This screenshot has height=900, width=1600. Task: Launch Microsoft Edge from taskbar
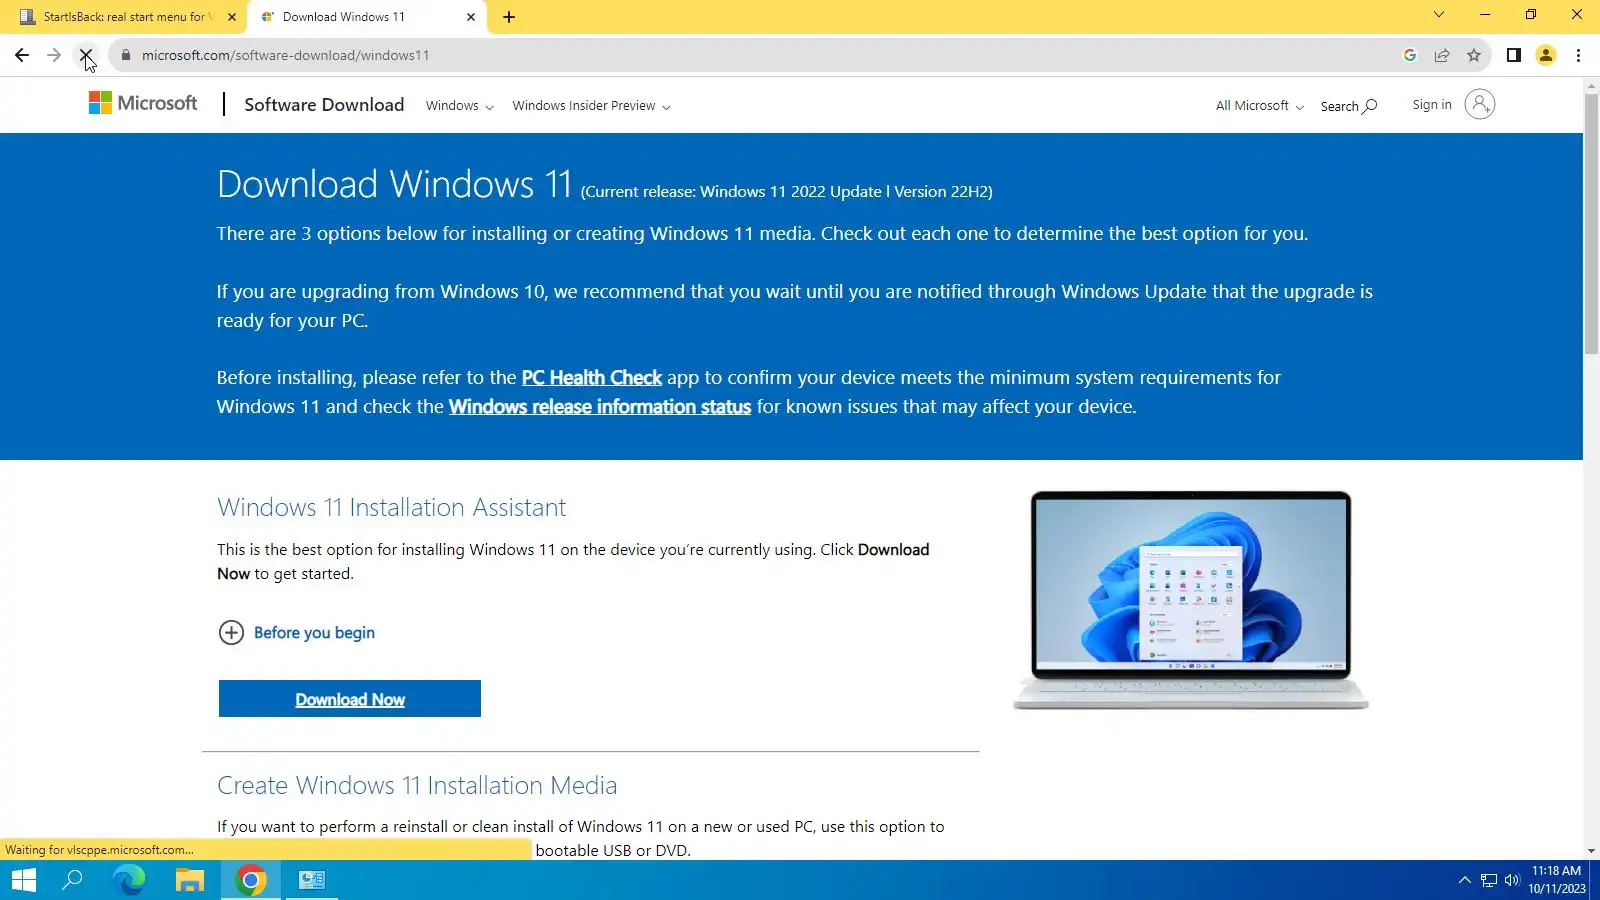click(129, 880)
